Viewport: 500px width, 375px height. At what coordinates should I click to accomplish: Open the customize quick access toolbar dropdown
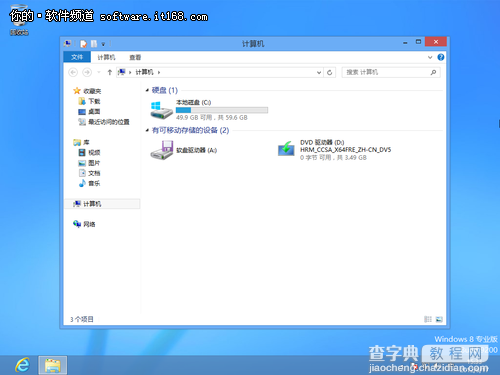[x=103, y=44]
